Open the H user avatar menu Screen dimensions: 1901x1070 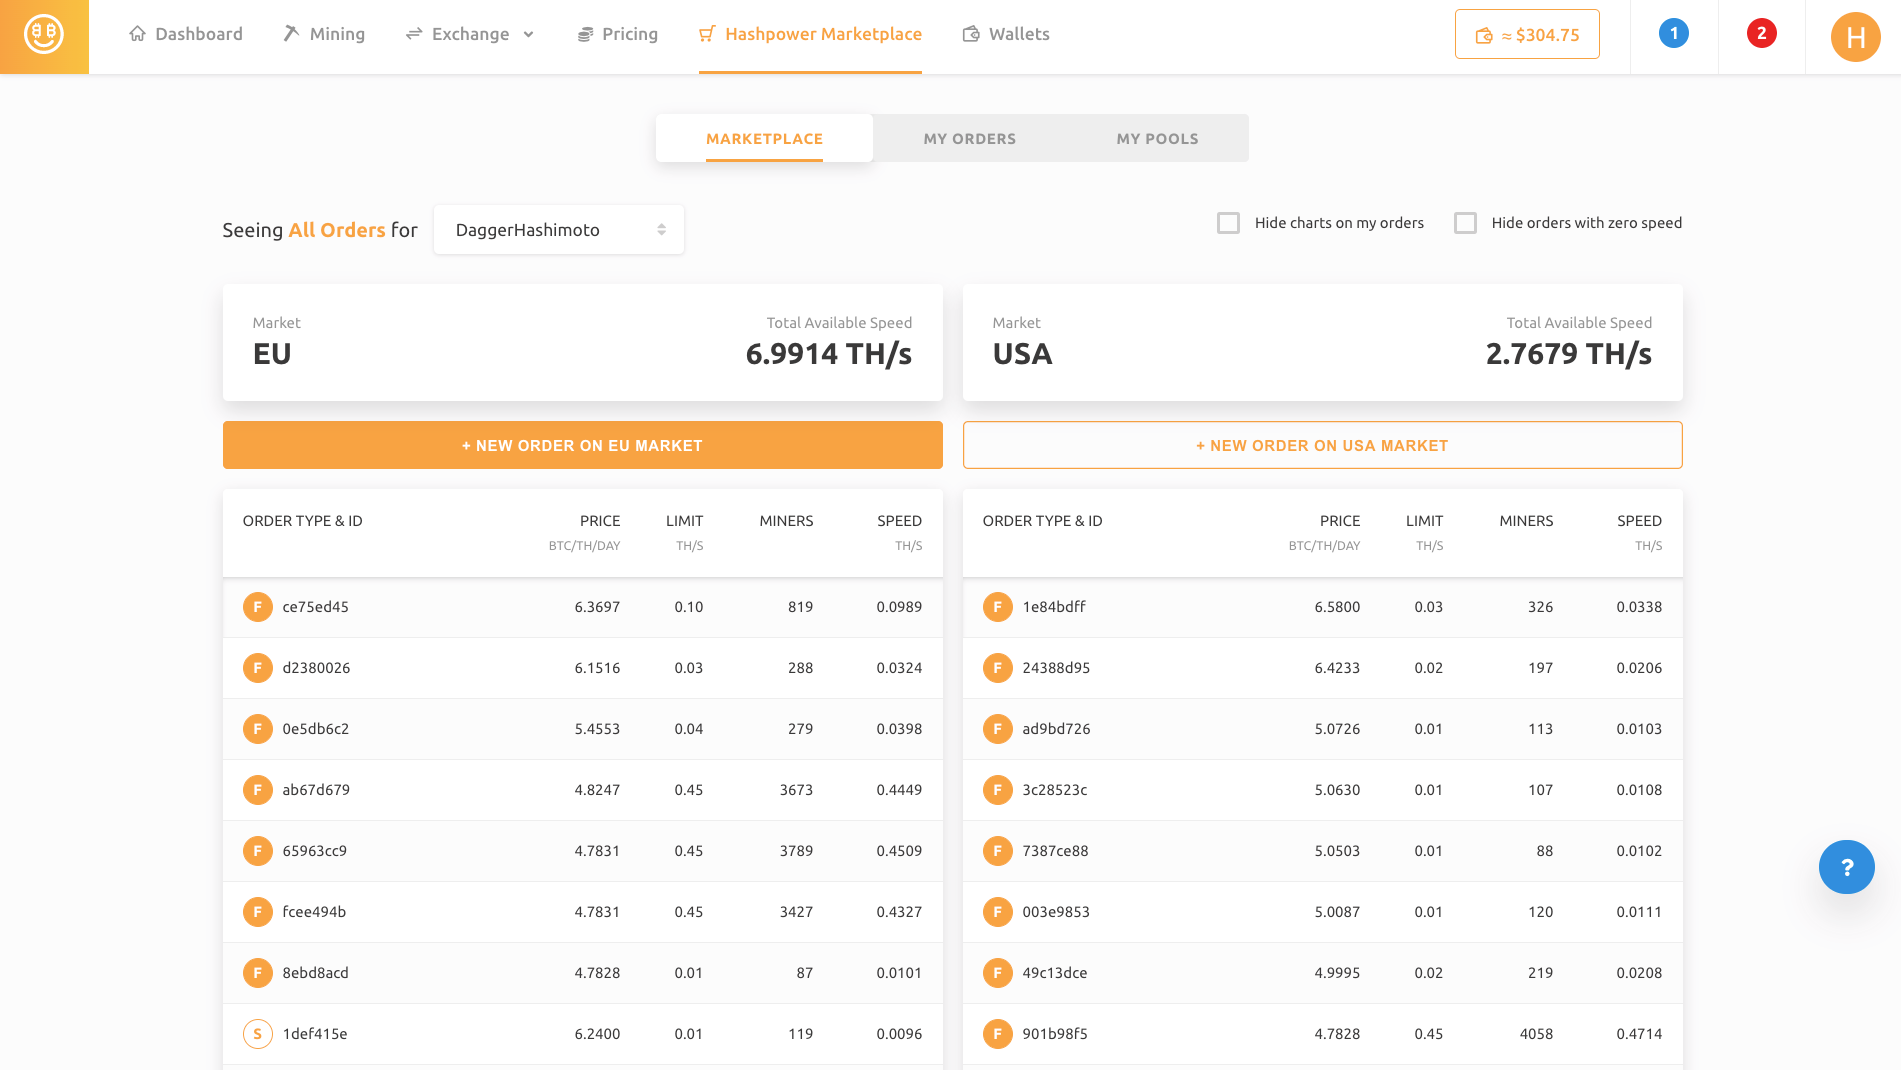(1856, 37)
